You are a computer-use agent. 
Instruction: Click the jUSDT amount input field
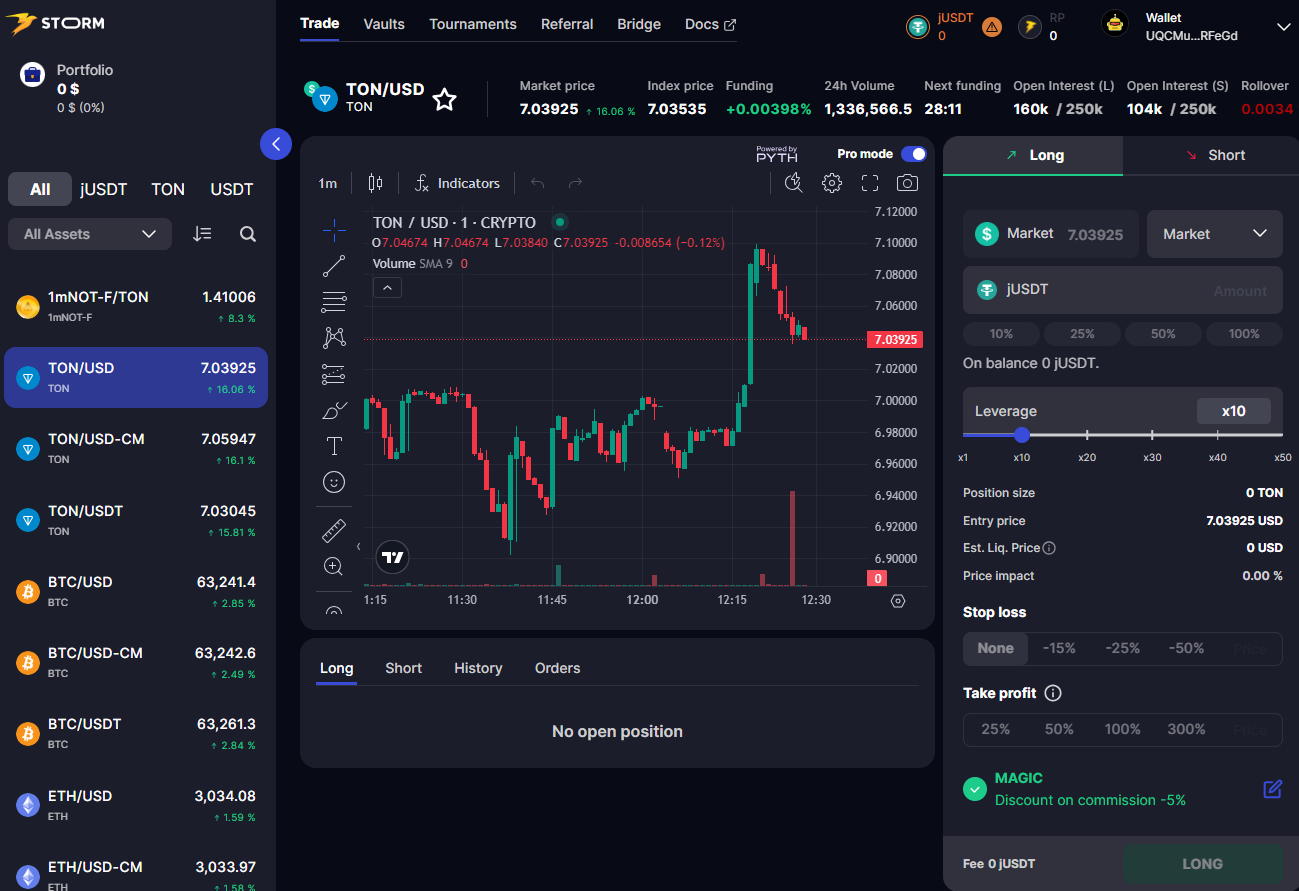tap(1123, 290)
